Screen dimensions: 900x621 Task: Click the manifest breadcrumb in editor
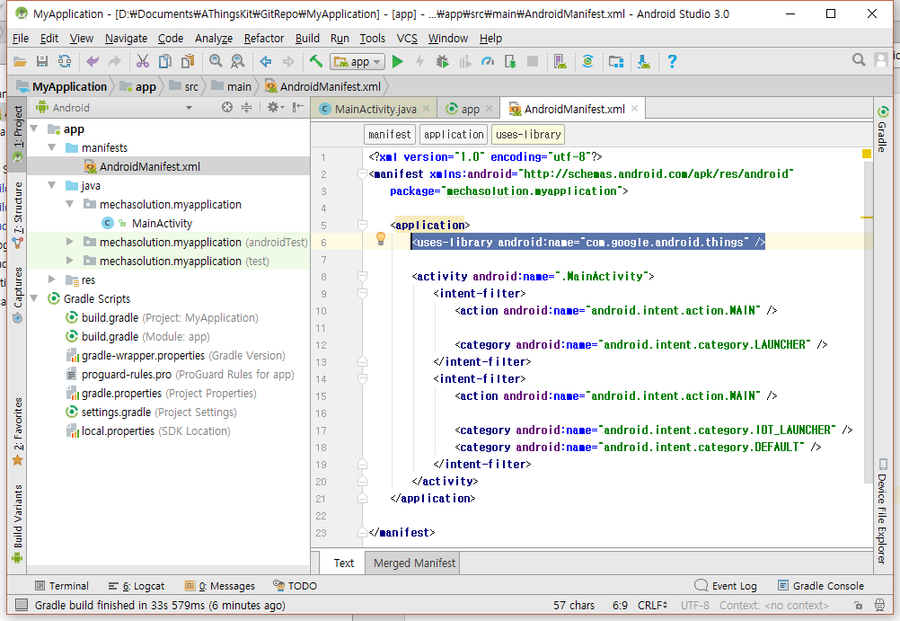coord(390,134)
